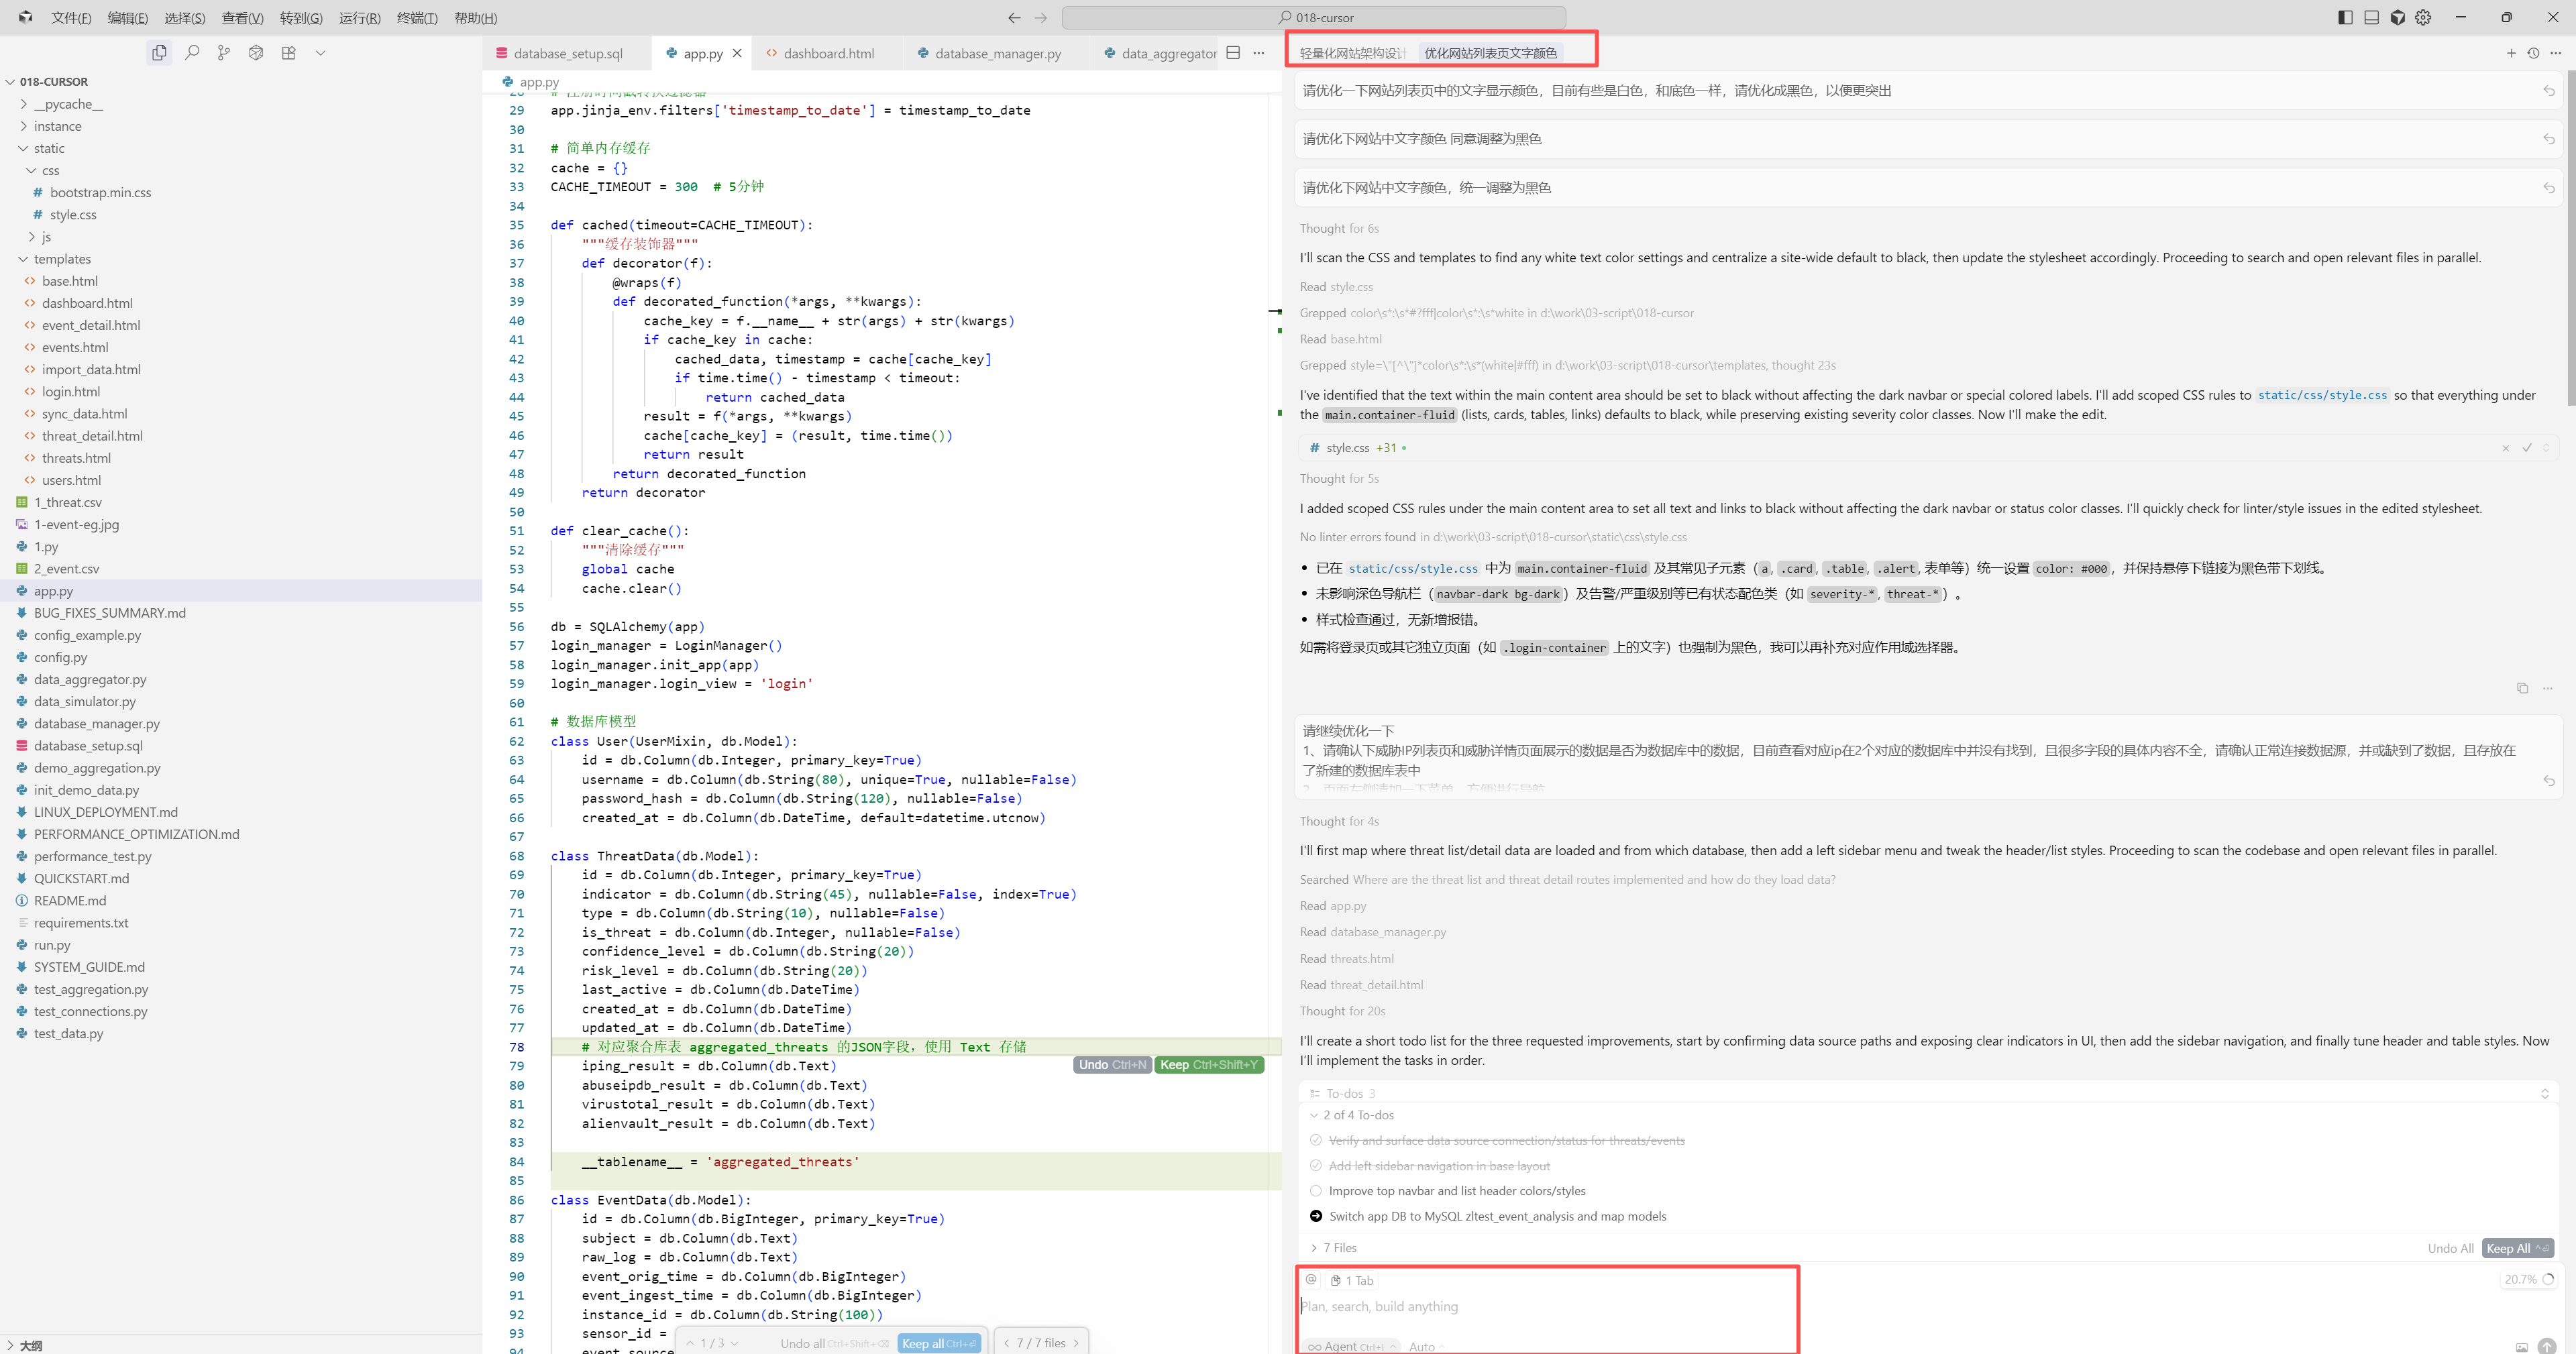Open editor tab more actions ellipsis
This screenshot has width=2576, height=1354.
(1259, 53)
